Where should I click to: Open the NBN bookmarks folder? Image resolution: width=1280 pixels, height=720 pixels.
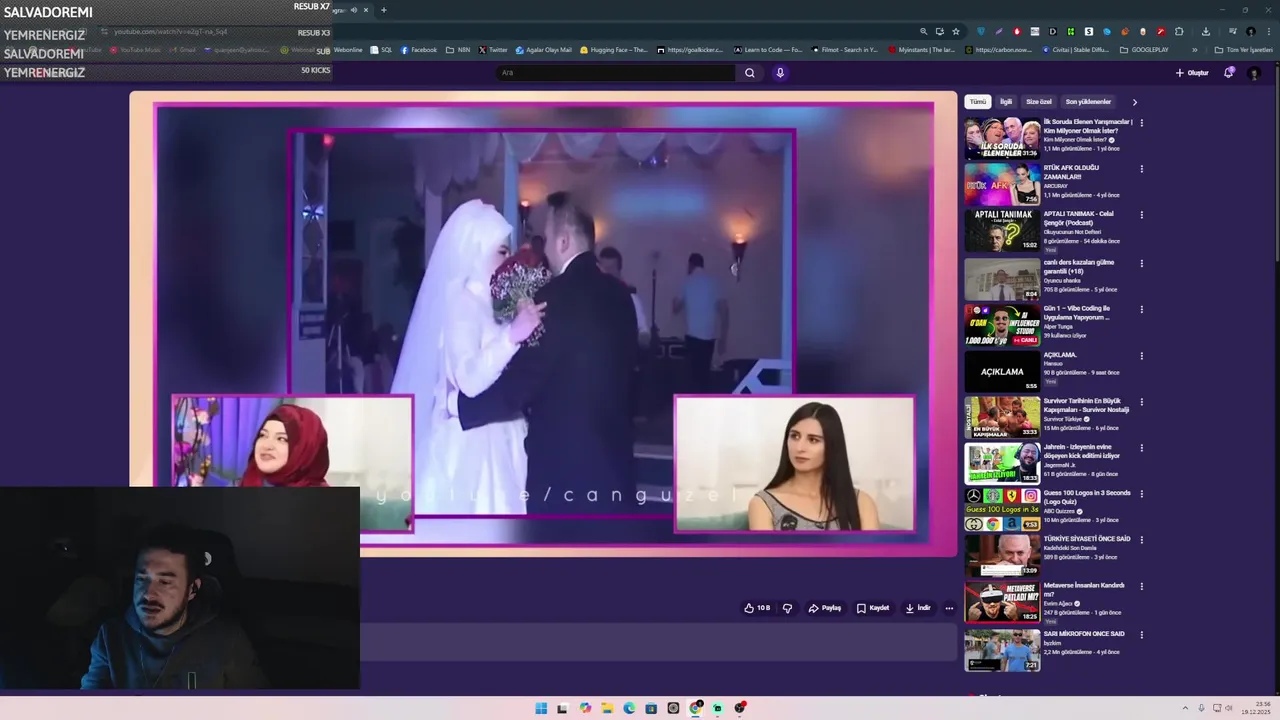[x=458, y=50]
